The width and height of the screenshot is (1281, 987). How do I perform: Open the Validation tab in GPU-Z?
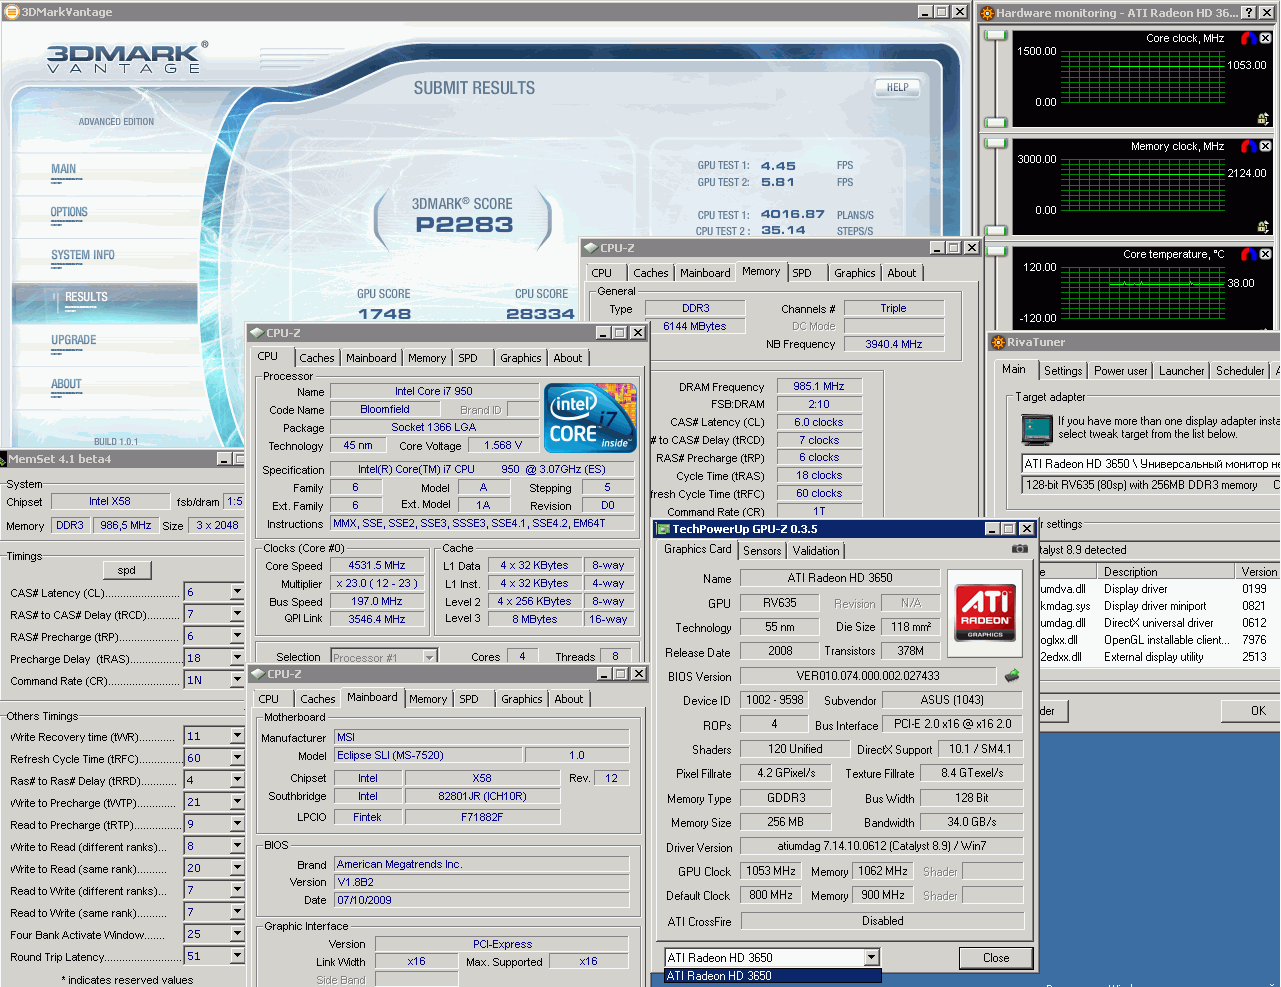click(x=816, y=551)
